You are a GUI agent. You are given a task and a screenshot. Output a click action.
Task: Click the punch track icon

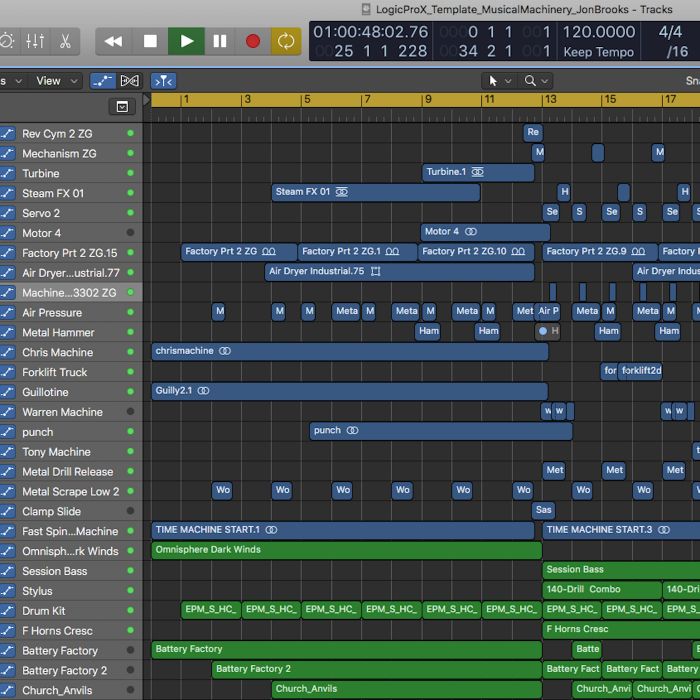pyautogui.click(x=8, y=432)
